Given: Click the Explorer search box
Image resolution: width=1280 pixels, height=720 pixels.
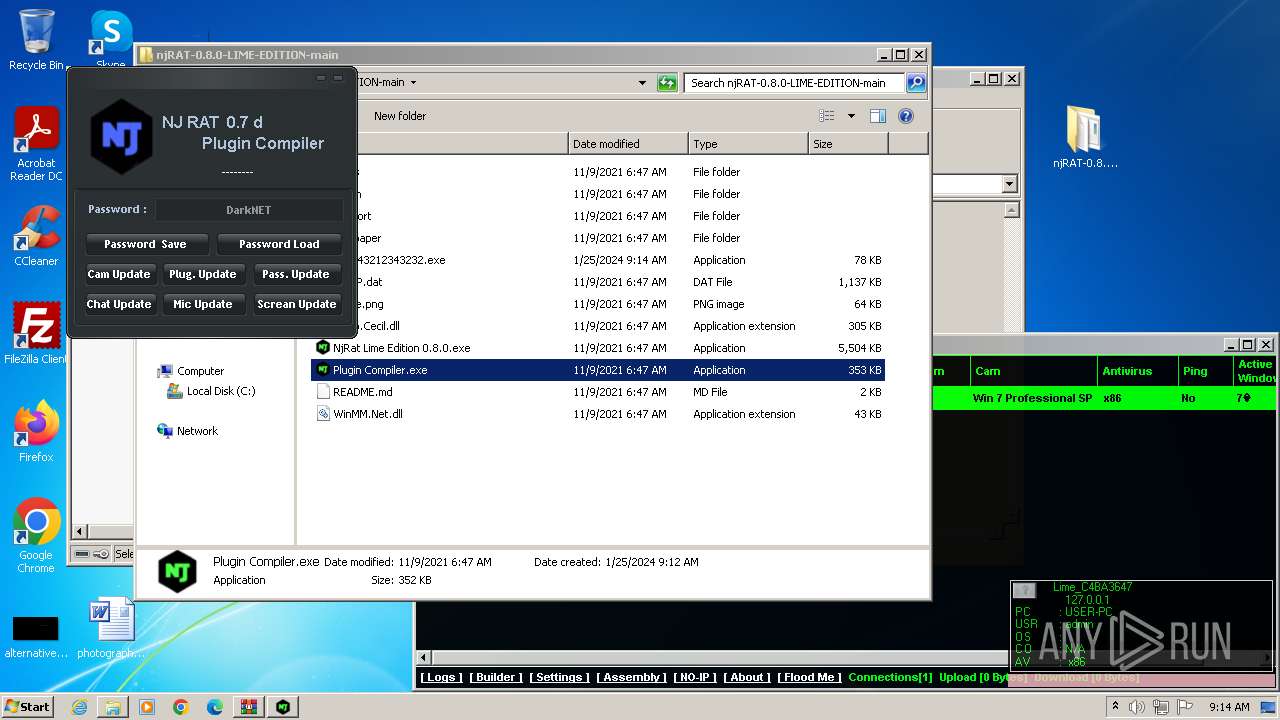Looking at the screenshot, I should pos(794,83).
